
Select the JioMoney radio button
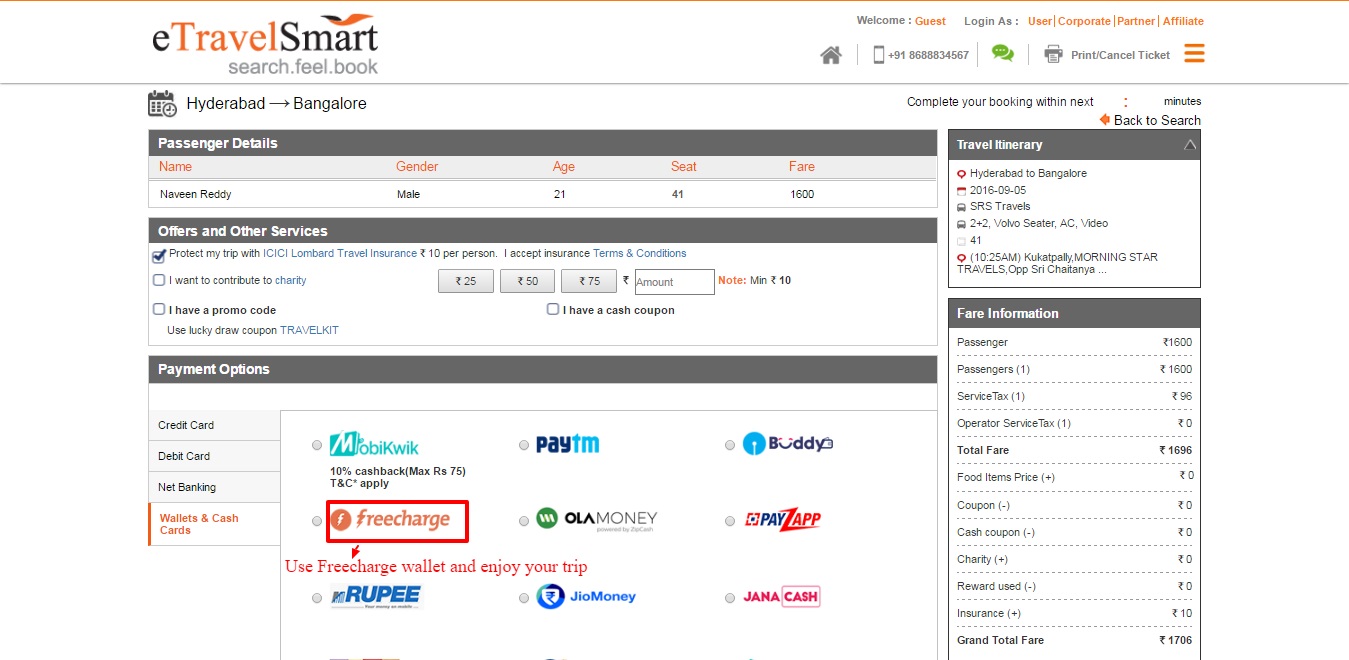pyautogui.click(x=524, y=598)
